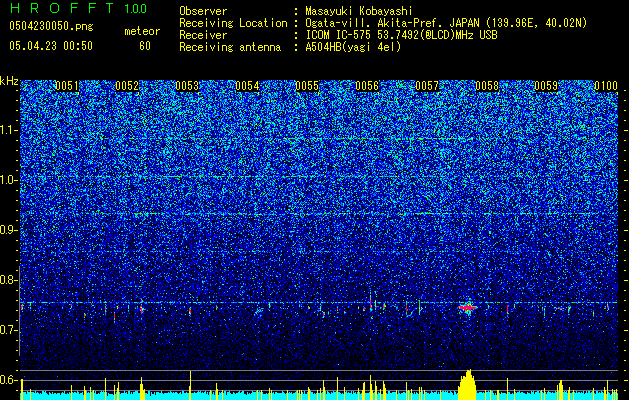Viewport: 629px width, 400px height.
Task: Click the 1.1 frequency axis label
Action: [8, 130]
